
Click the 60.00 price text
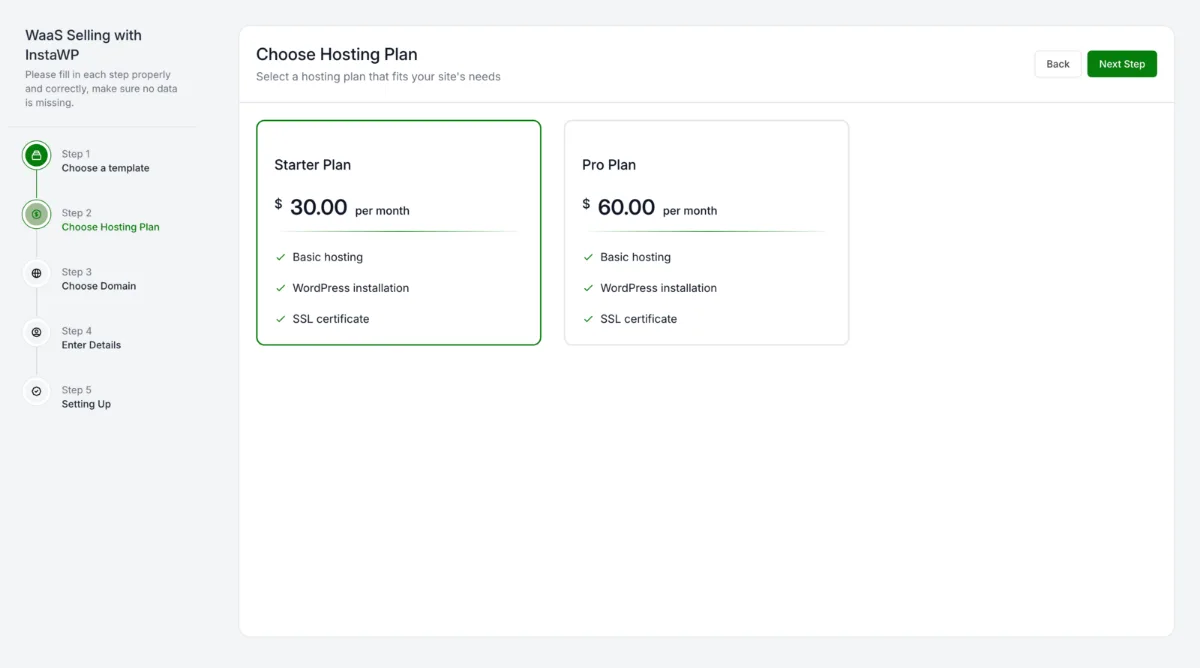point(626,207)
